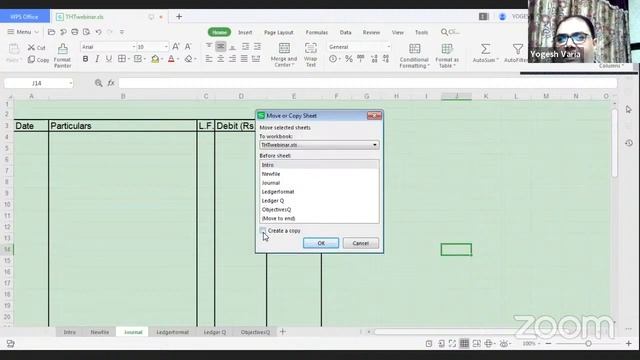Open the Data ribbon tab
The image size is (640, 360).
(x=345, y=32)
